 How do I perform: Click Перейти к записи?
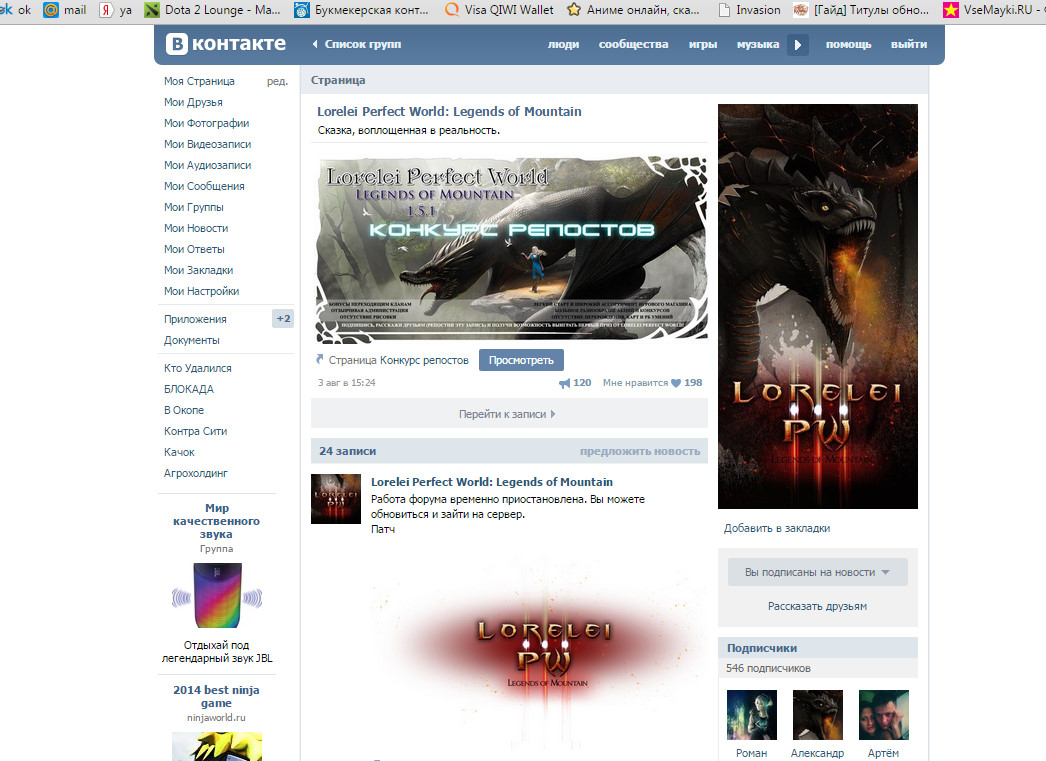[509, 414]
